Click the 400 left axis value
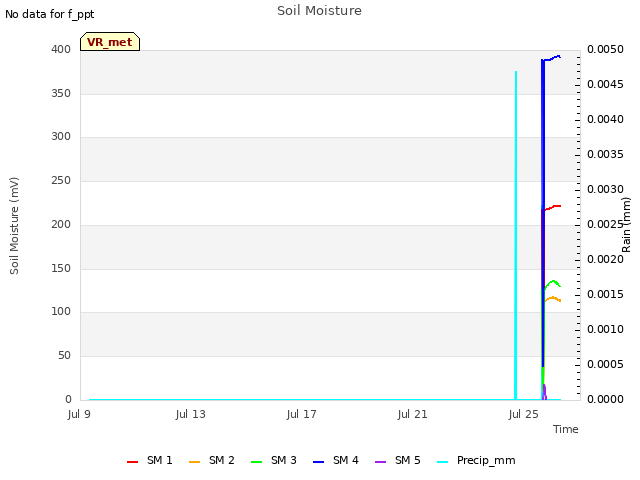 coord(61,49)
